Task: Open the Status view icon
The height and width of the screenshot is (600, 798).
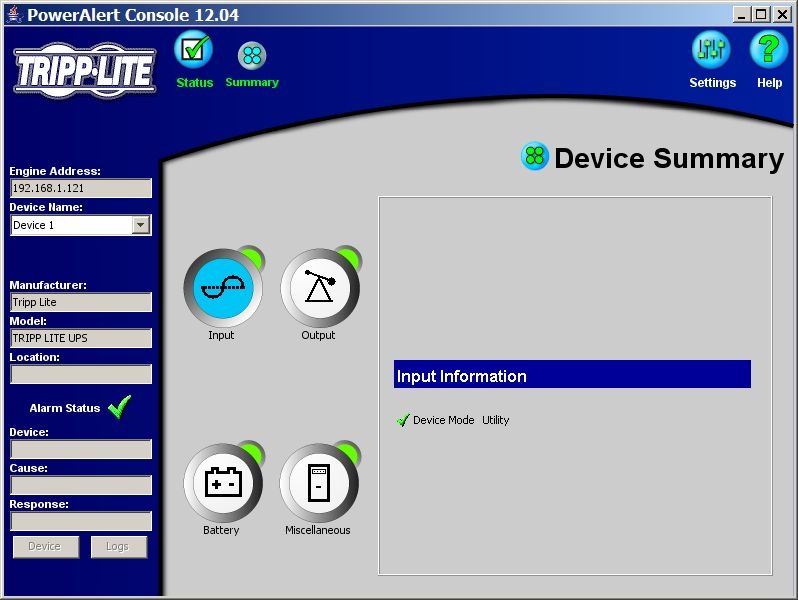Action: tap(193, 49)
